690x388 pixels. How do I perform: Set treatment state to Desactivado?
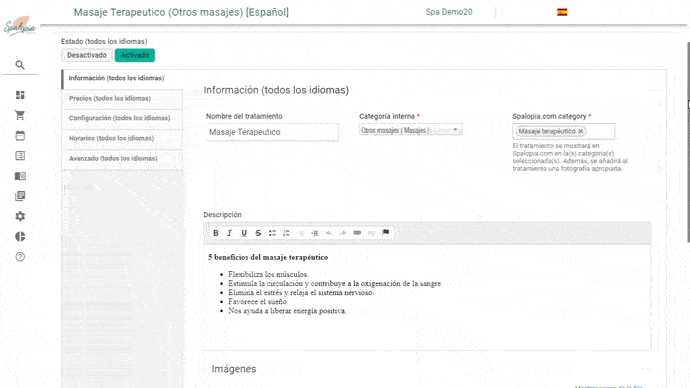87,55
